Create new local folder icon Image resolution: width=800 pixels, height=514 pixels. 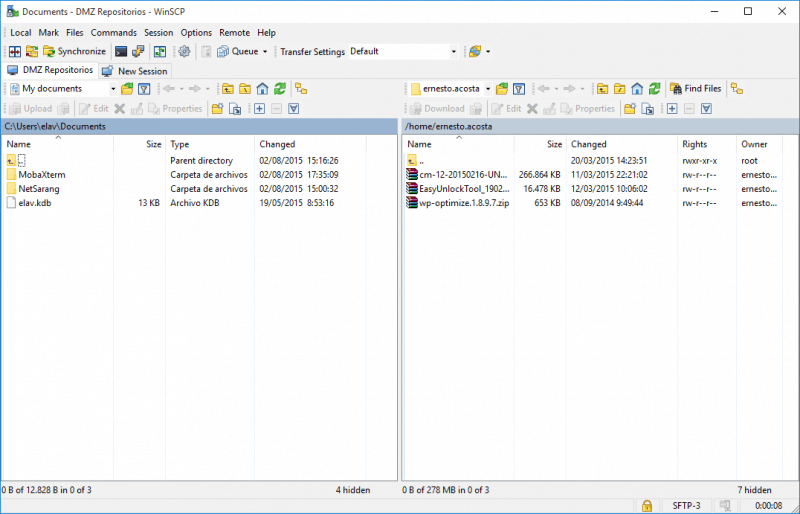click(x=218, y=109)
